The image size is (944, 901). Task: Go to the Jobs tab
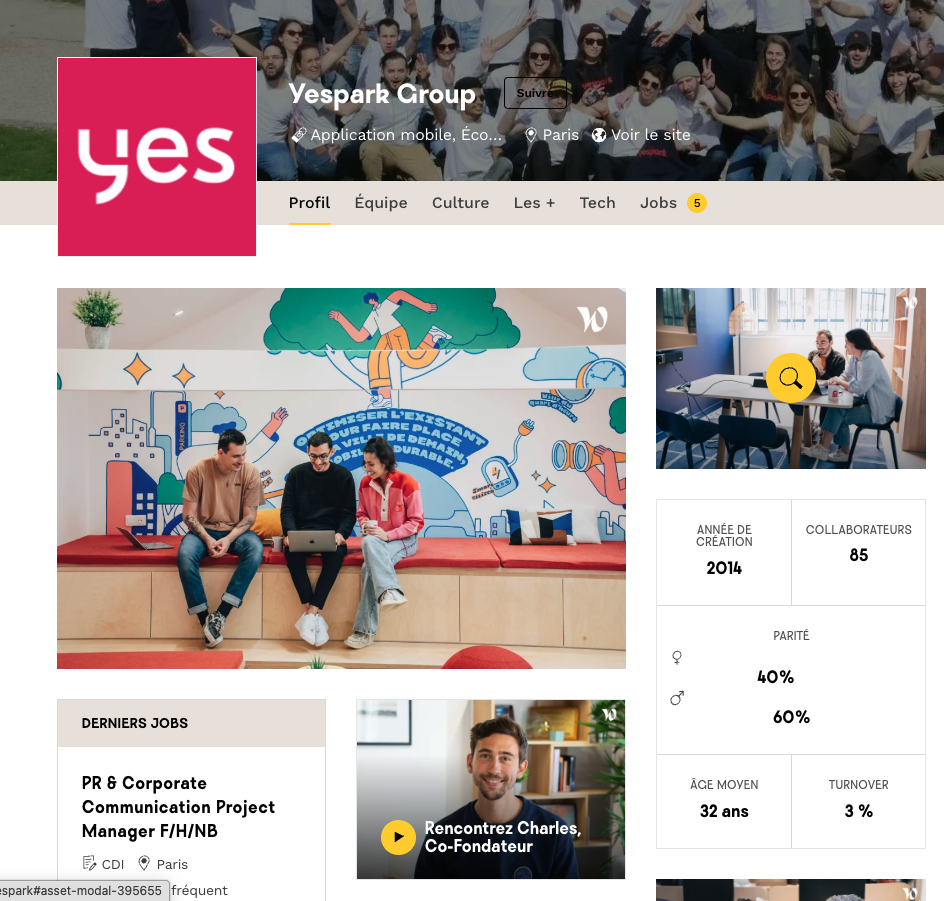point(658,203)
